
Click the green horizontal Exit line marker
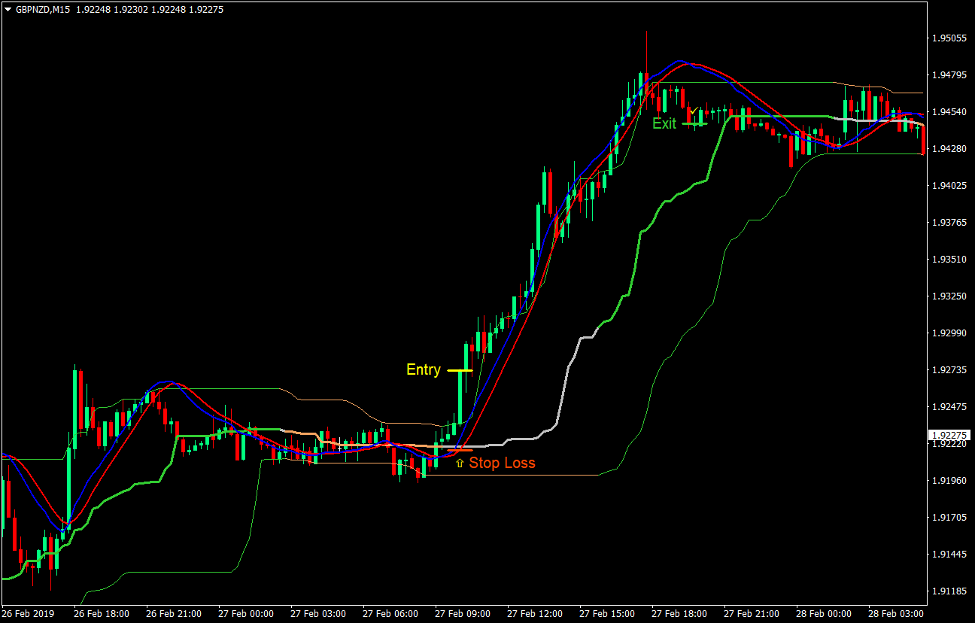[694, 124]
